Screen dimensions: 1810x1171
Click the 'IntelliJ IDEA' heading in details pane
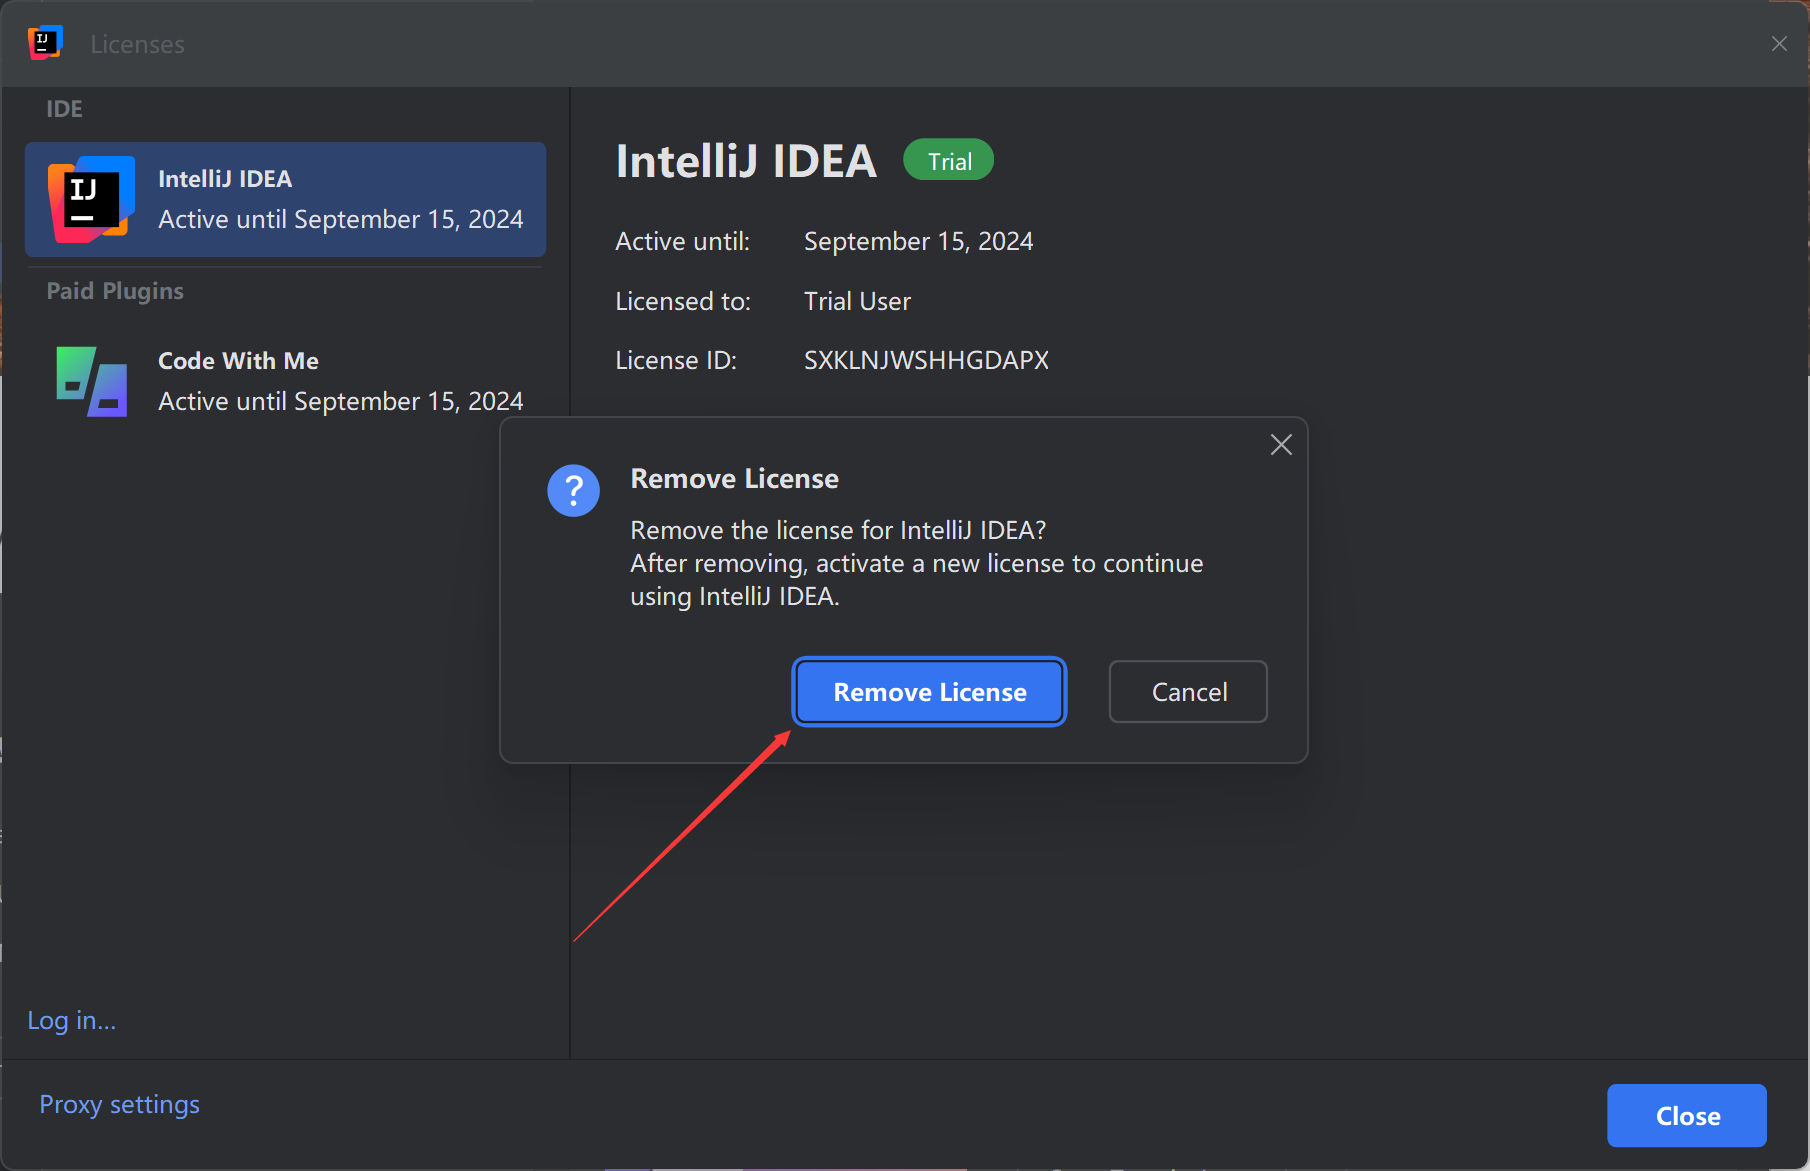[x=746, y=161]
